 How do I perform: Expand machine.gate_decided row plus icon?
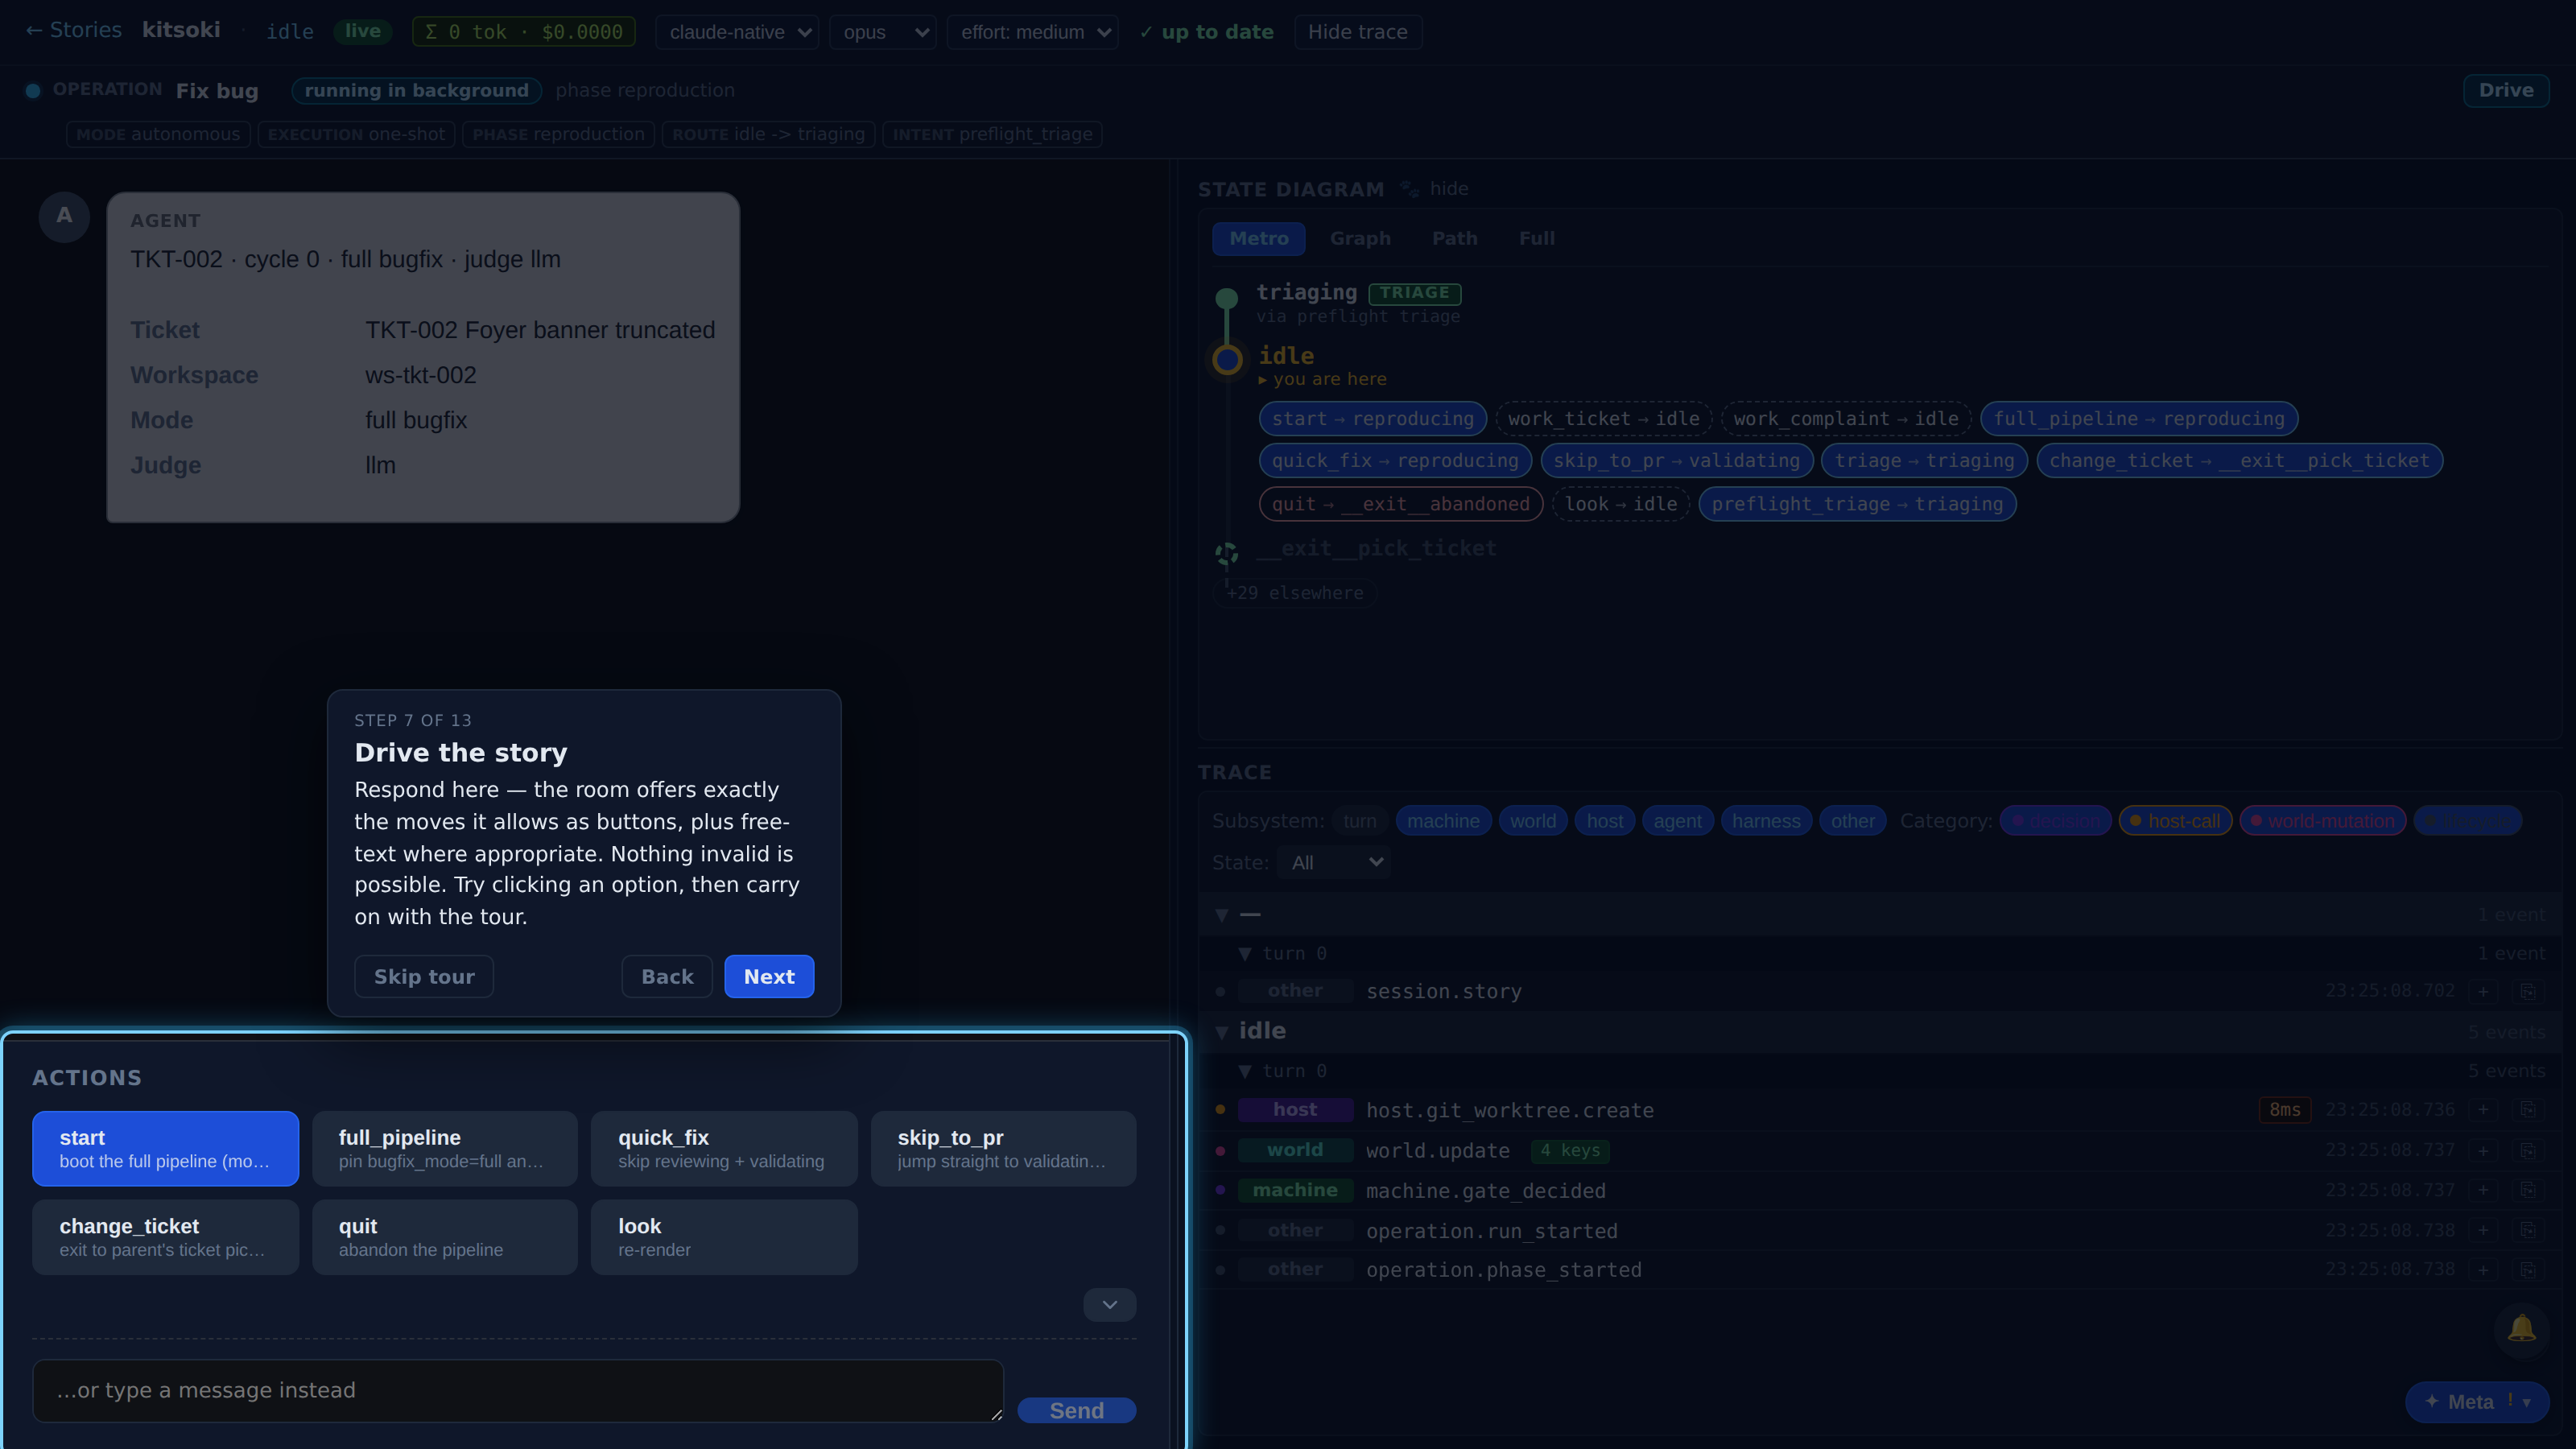2483,1190
